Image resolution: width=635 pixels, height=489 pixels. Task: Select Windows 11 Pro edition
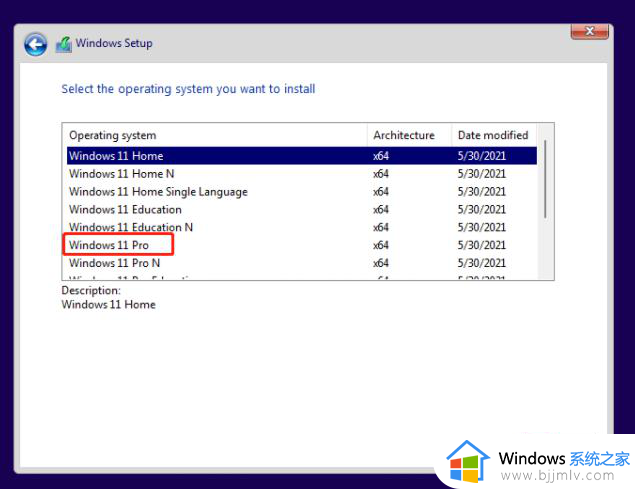[x=302, y=245]
